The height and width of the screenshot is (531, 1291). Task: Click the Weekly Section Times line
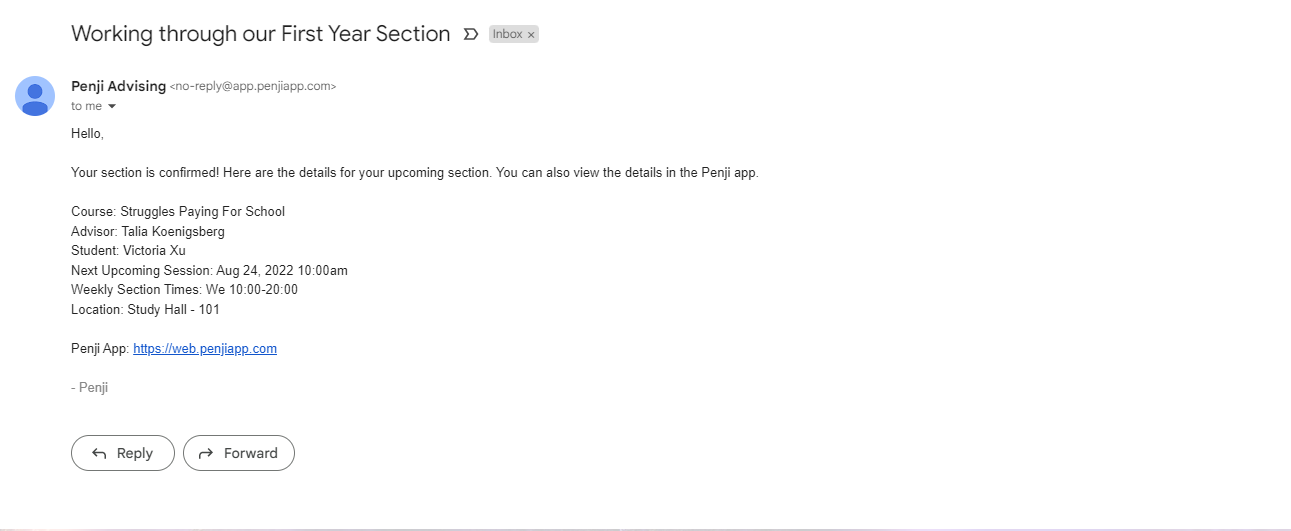(x=184, y=290)
